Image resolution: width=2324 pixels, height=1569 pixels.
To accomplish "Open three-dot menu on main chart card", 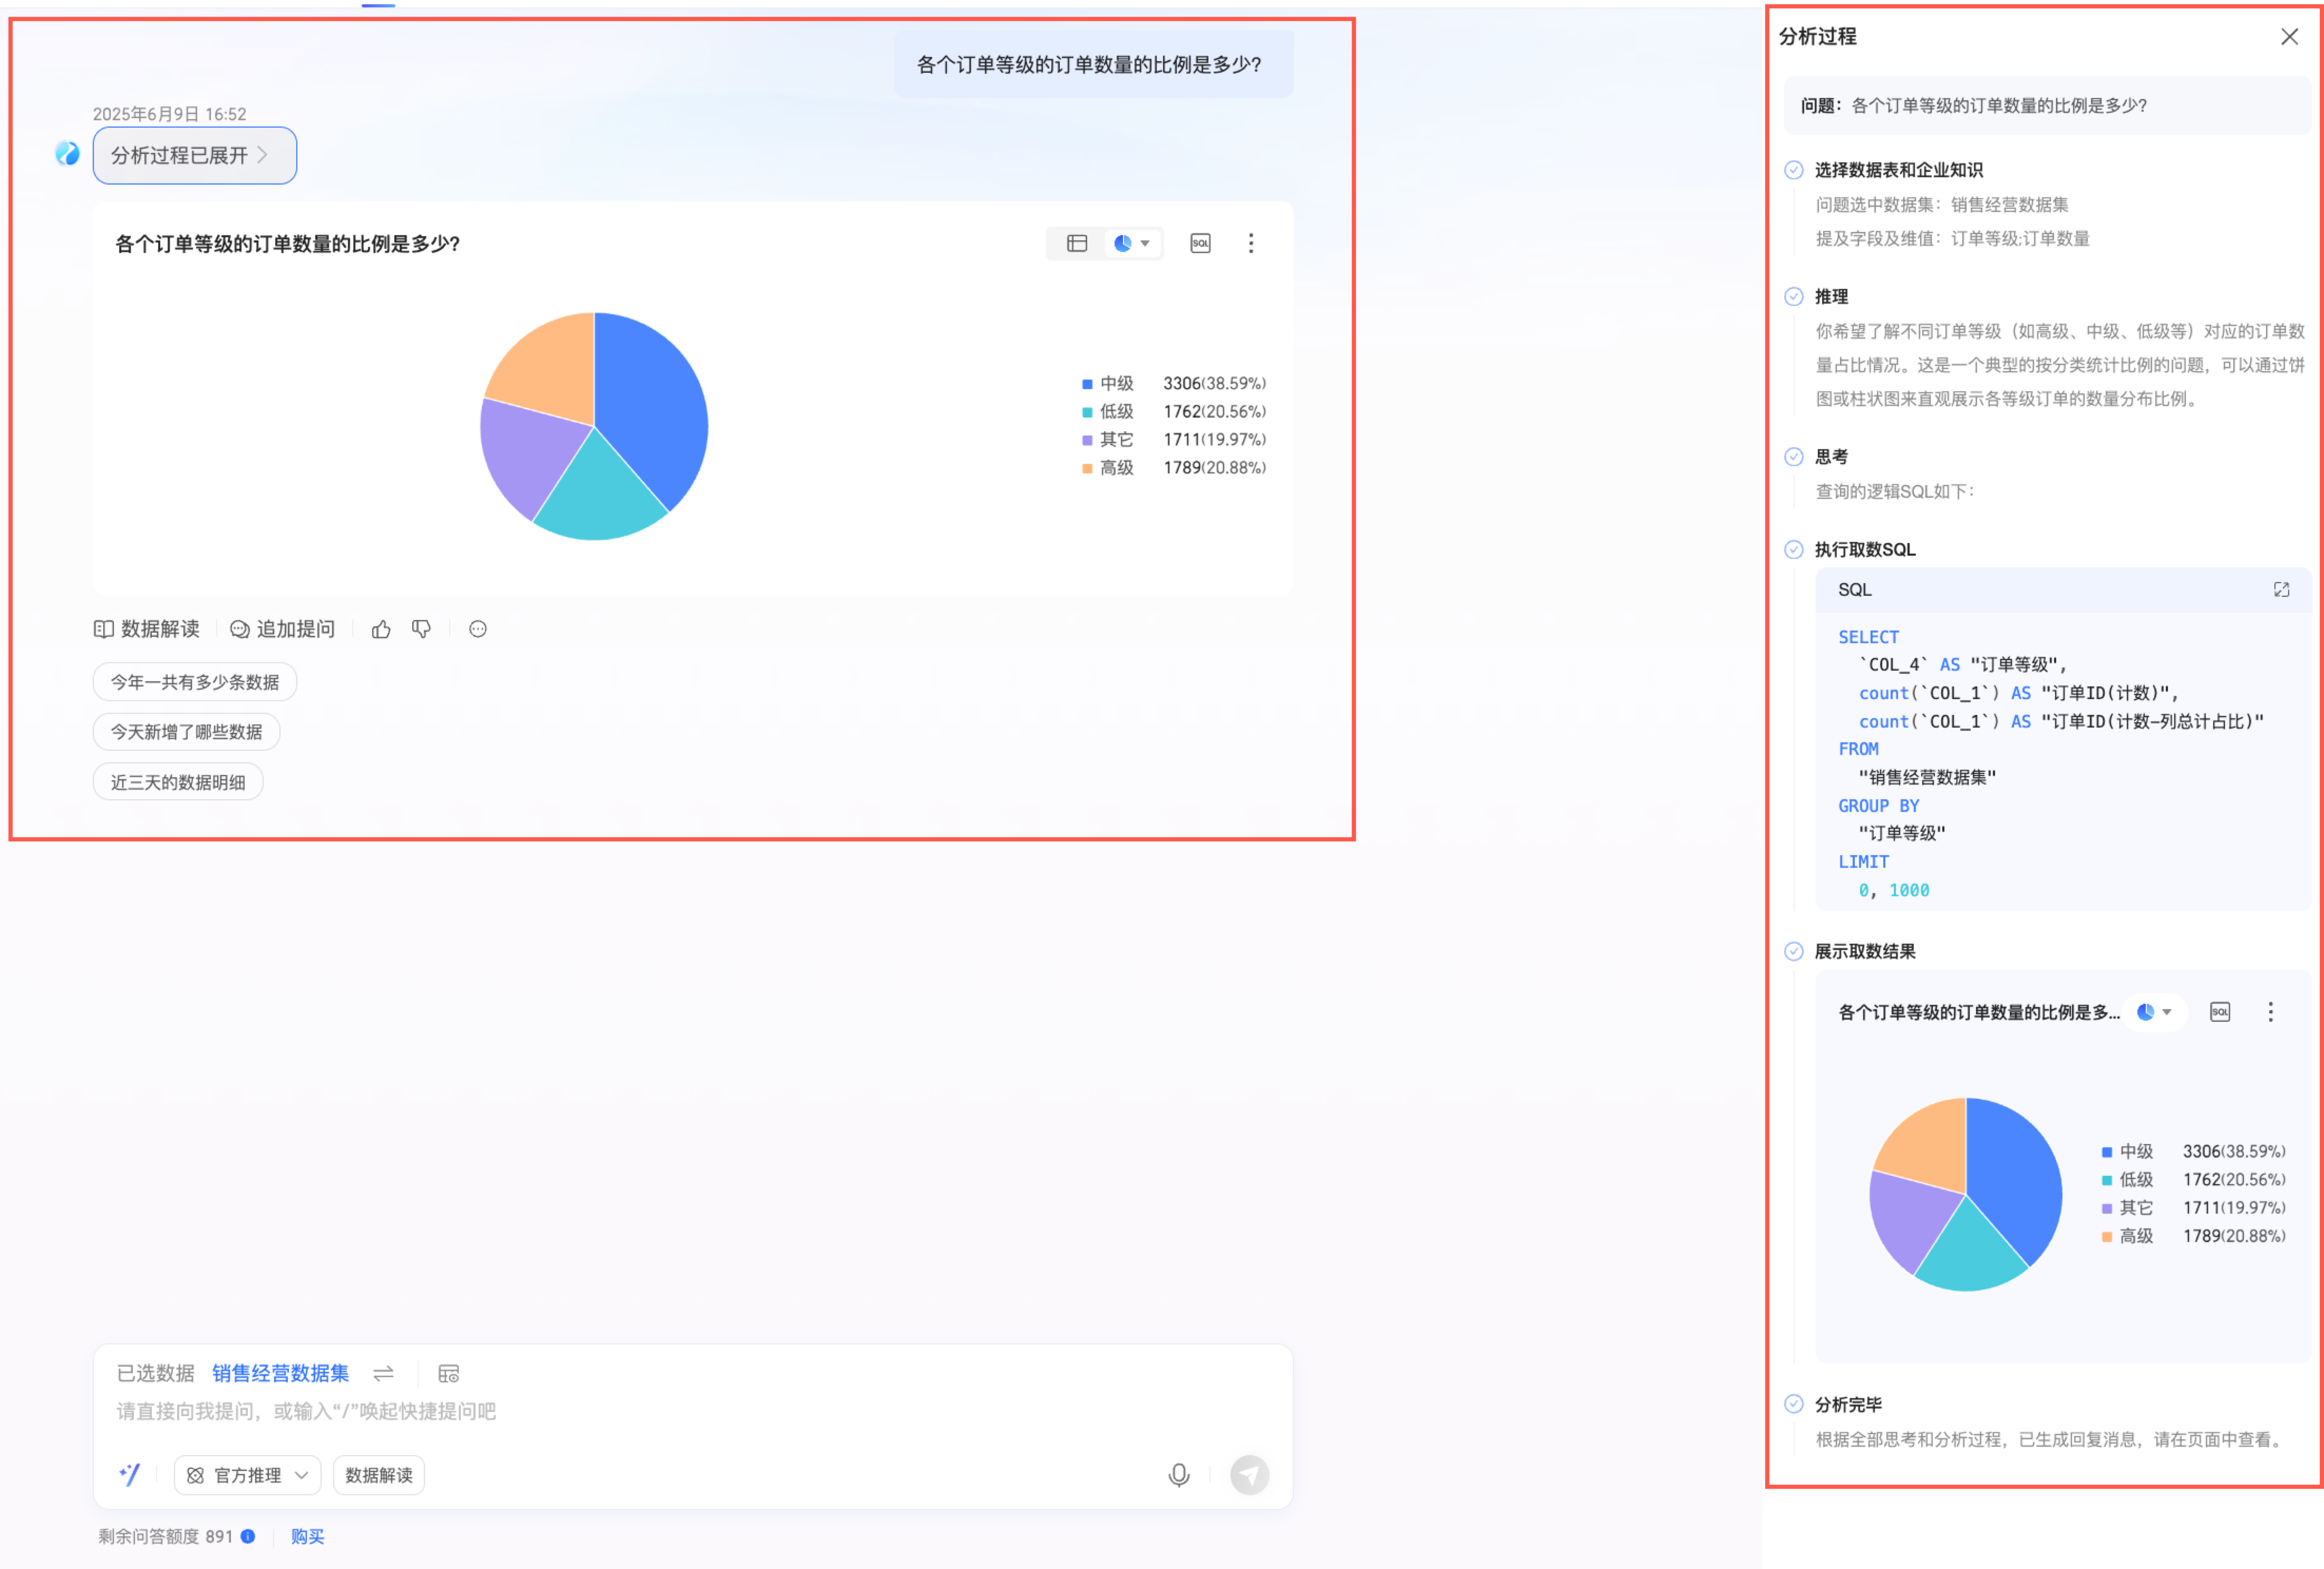I will [1250, 243].
